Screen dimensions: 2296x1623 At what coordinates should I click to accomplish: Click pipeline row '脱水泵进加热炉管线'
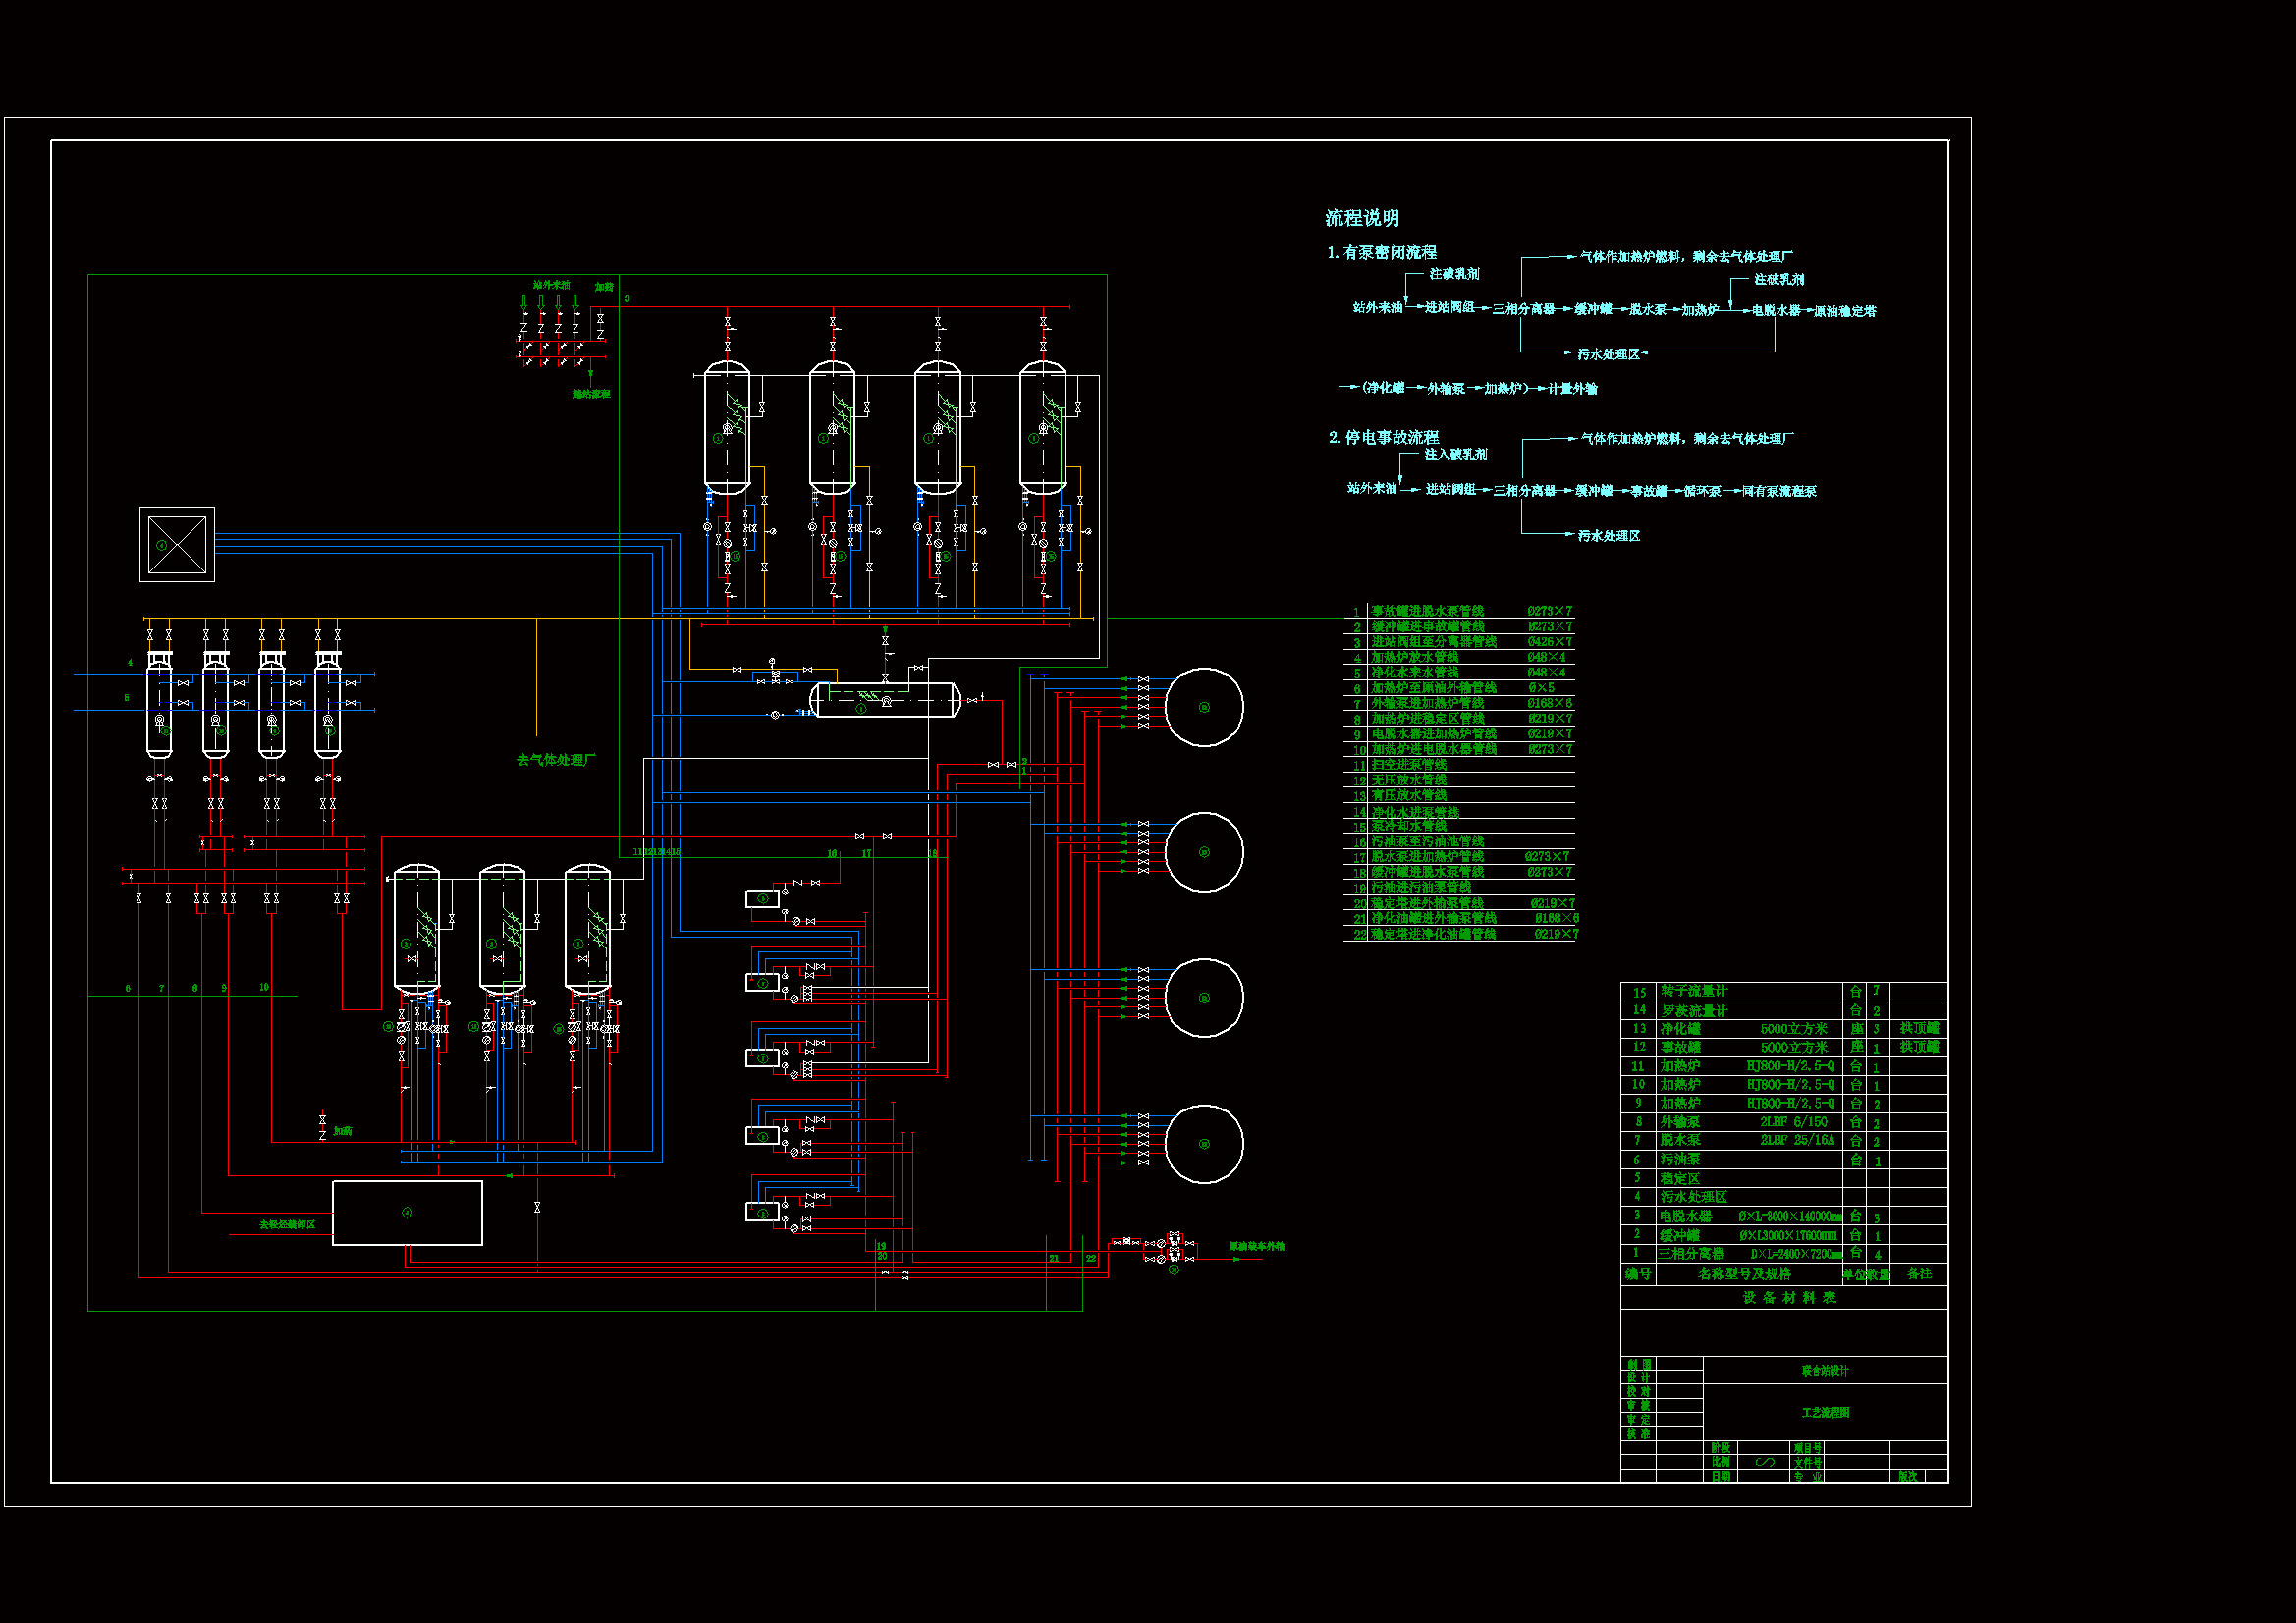pos(1459,857)
